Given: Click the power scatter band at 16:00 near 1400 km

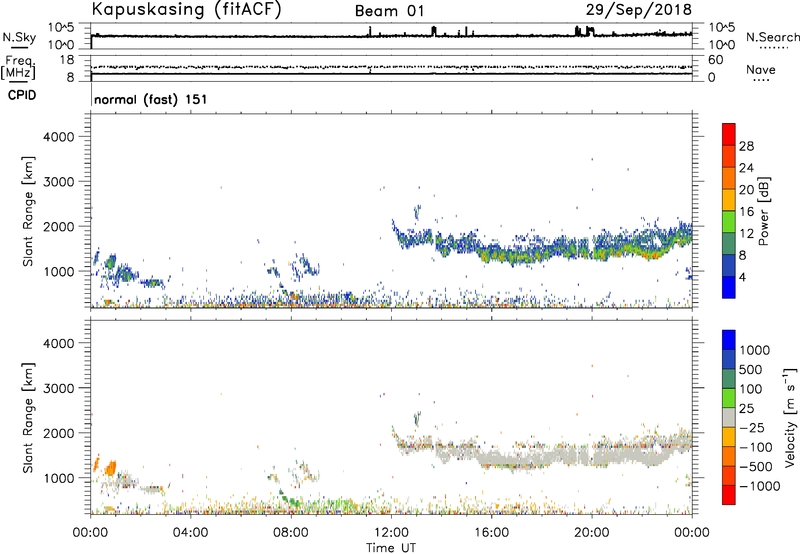Looking at the screenshot, I should pos(491,252).
